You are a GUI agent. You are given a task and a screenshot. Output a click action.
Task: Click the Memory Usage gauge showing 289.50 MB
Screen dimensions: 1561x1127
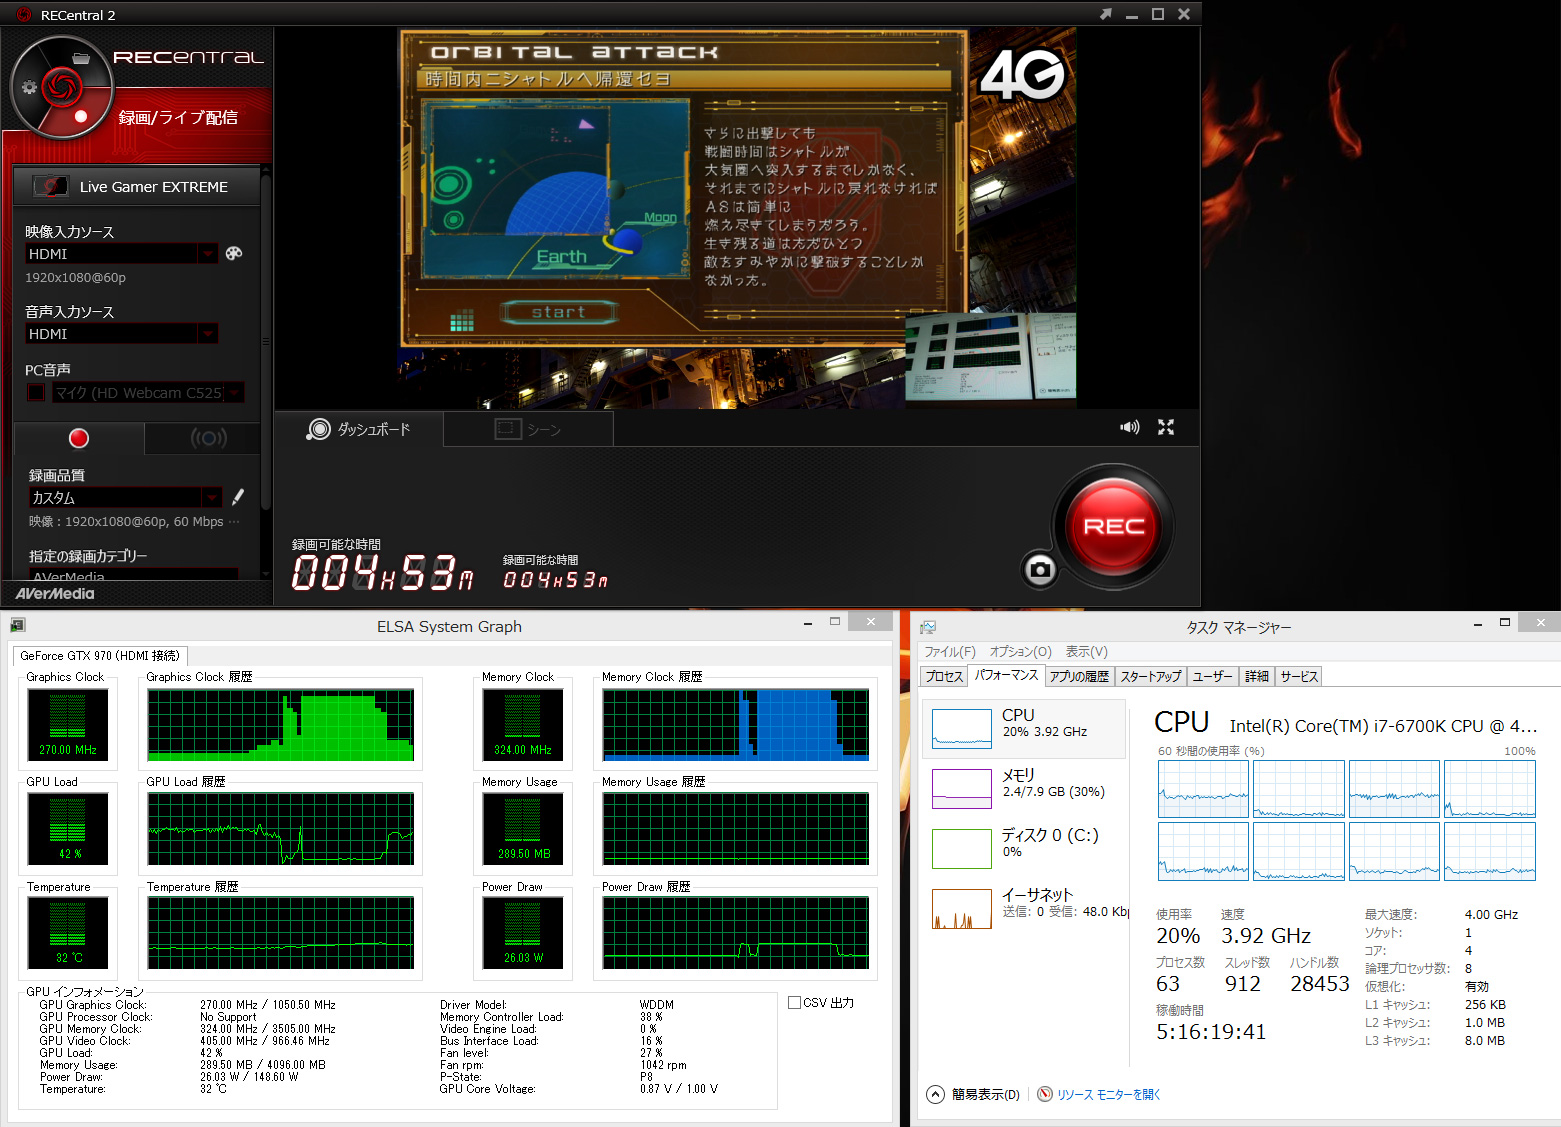[x=523, y=829]
